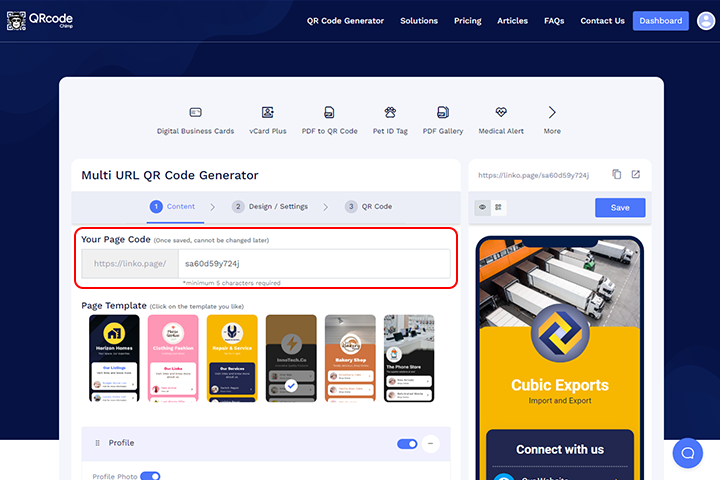720x480 pixels.
Task: Toggle the Profile section switch
Action: (407, 444)
